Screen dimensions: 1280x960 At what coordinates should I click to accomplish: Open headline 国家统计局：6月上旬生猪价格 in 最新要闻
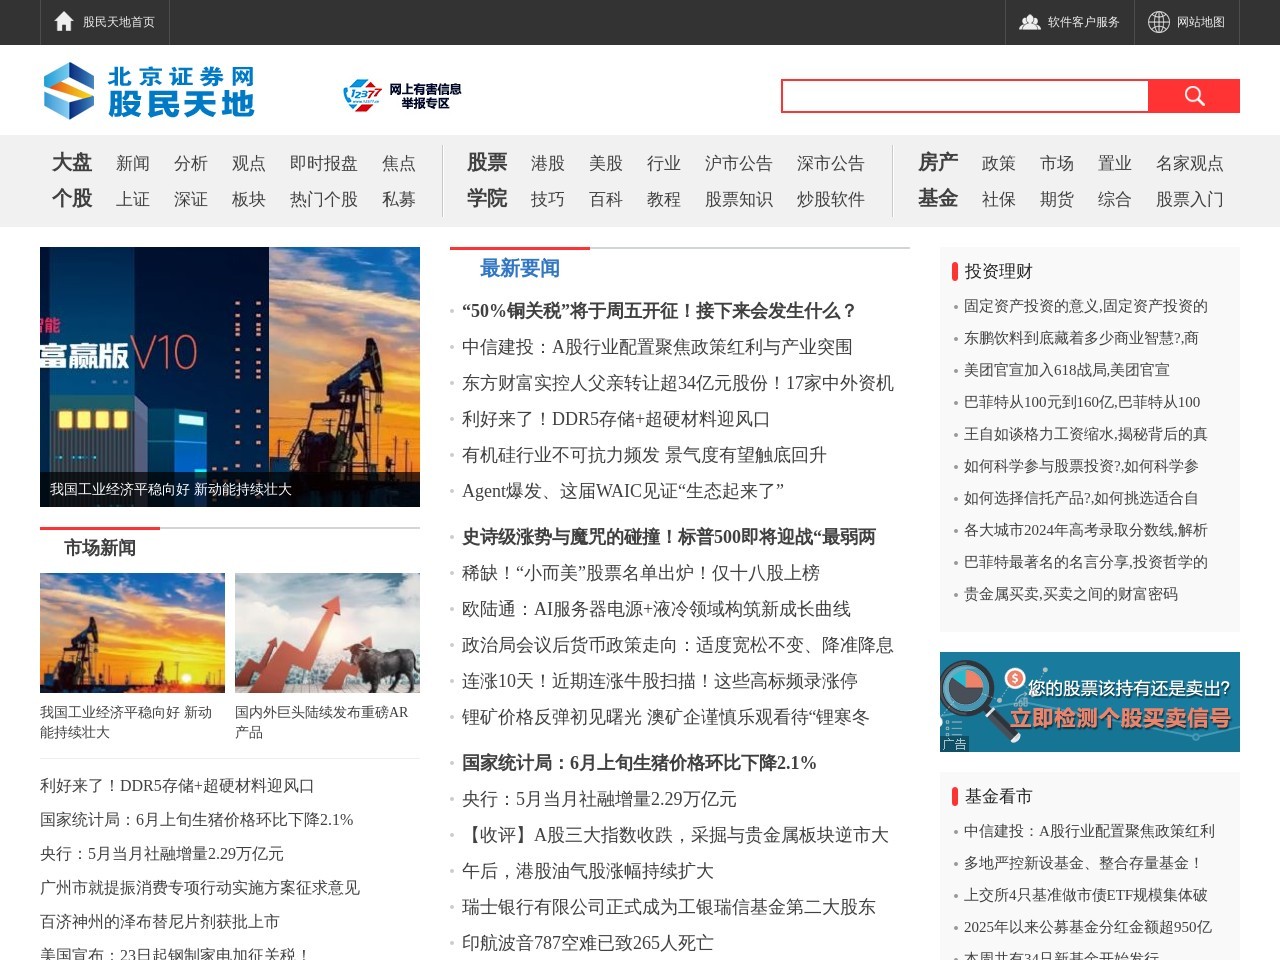pos(639,763)
